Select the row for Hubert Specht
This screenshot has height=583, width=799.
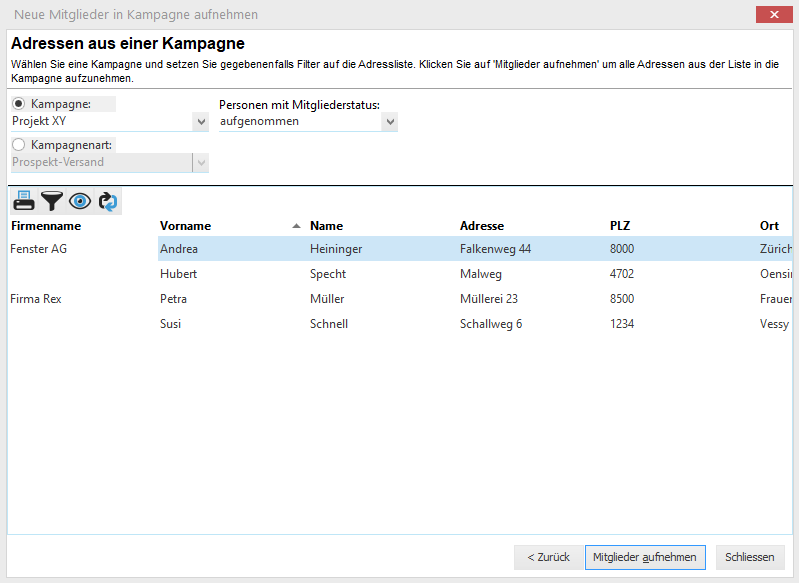pos(335,274)
